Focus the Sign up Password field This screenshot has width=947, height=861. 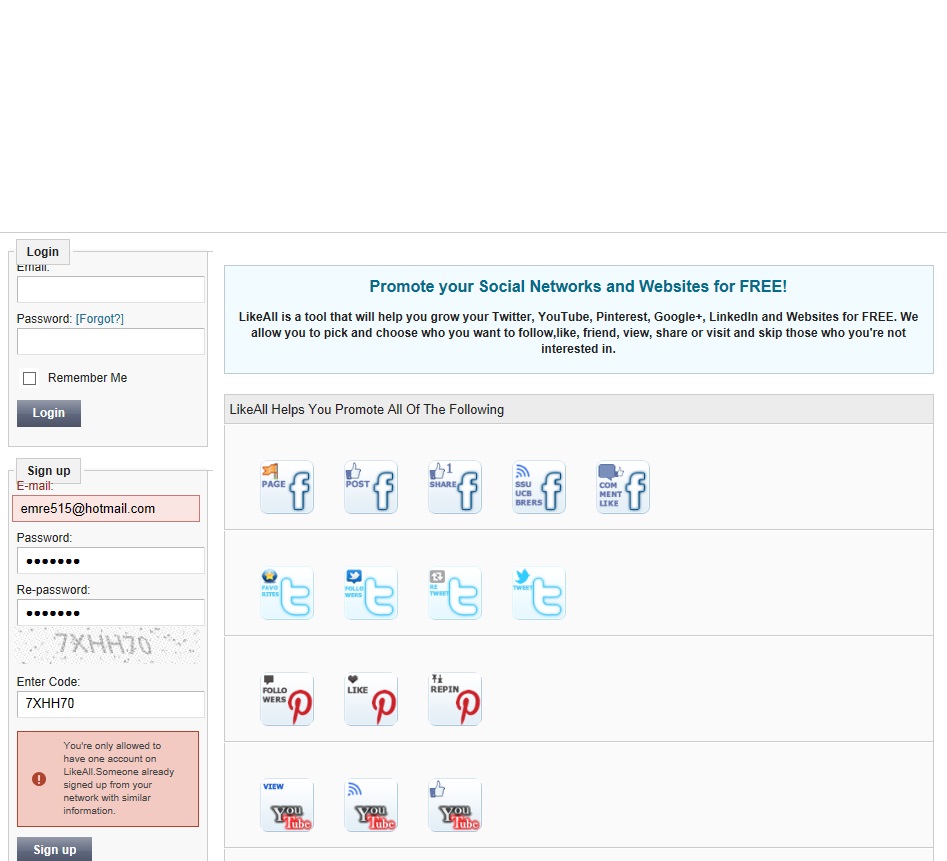pyautogui.click(x=111, y=560)
